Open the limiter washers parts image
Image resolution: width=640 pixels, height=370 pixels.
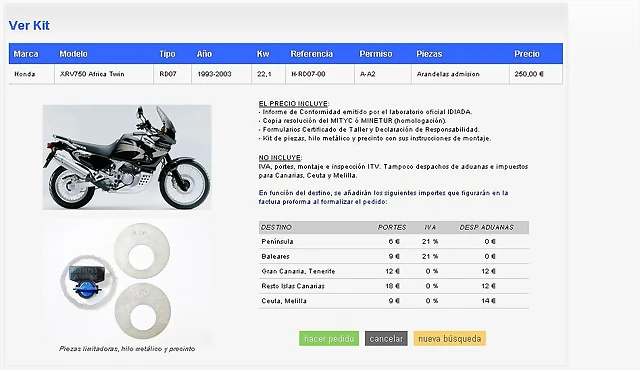[127, 281]
